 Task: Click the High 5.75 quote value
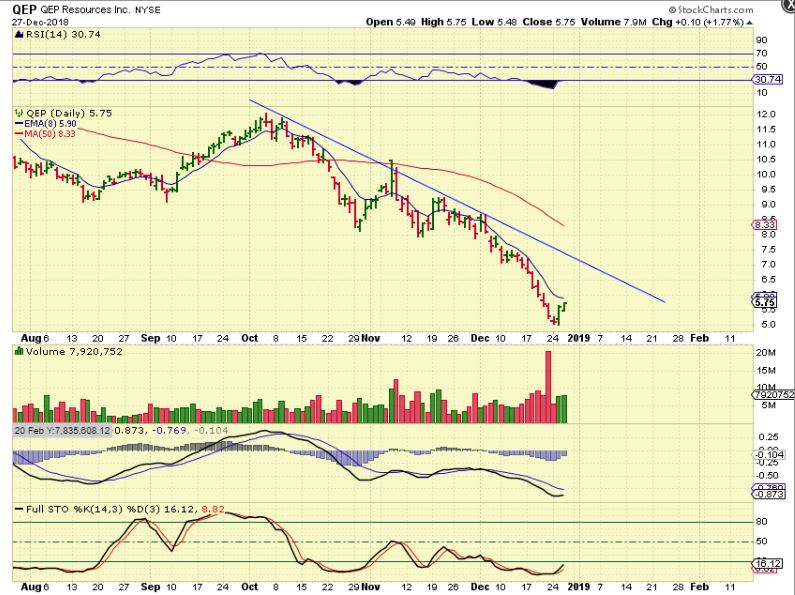[x=444, y=22]
